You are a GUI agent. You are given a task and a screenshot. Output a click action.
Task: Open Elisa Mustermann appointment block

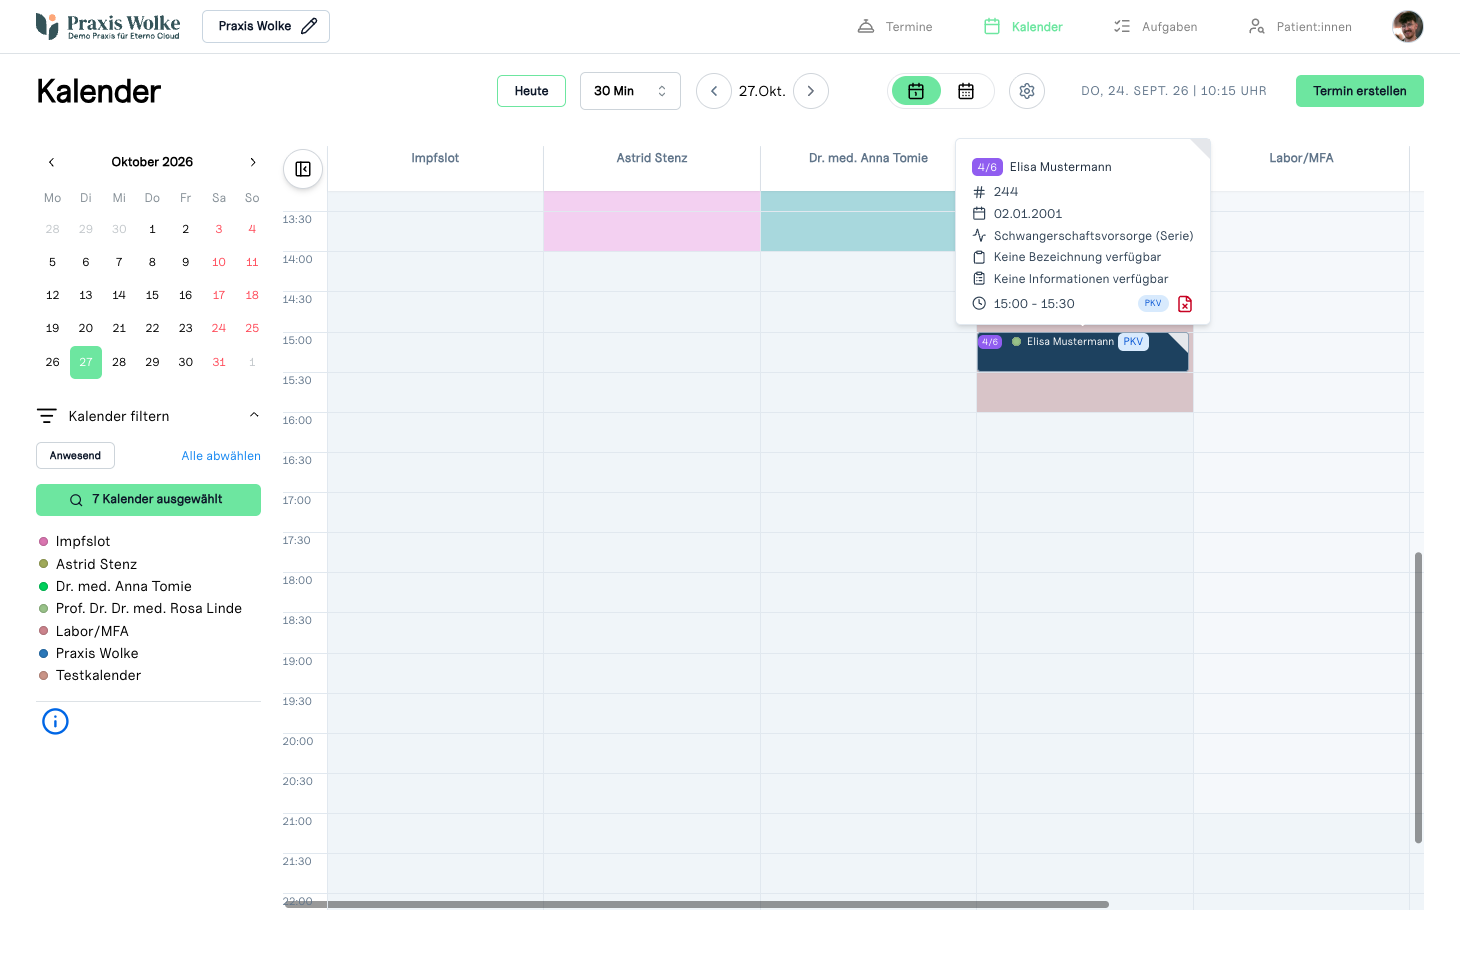(1083, 352)
